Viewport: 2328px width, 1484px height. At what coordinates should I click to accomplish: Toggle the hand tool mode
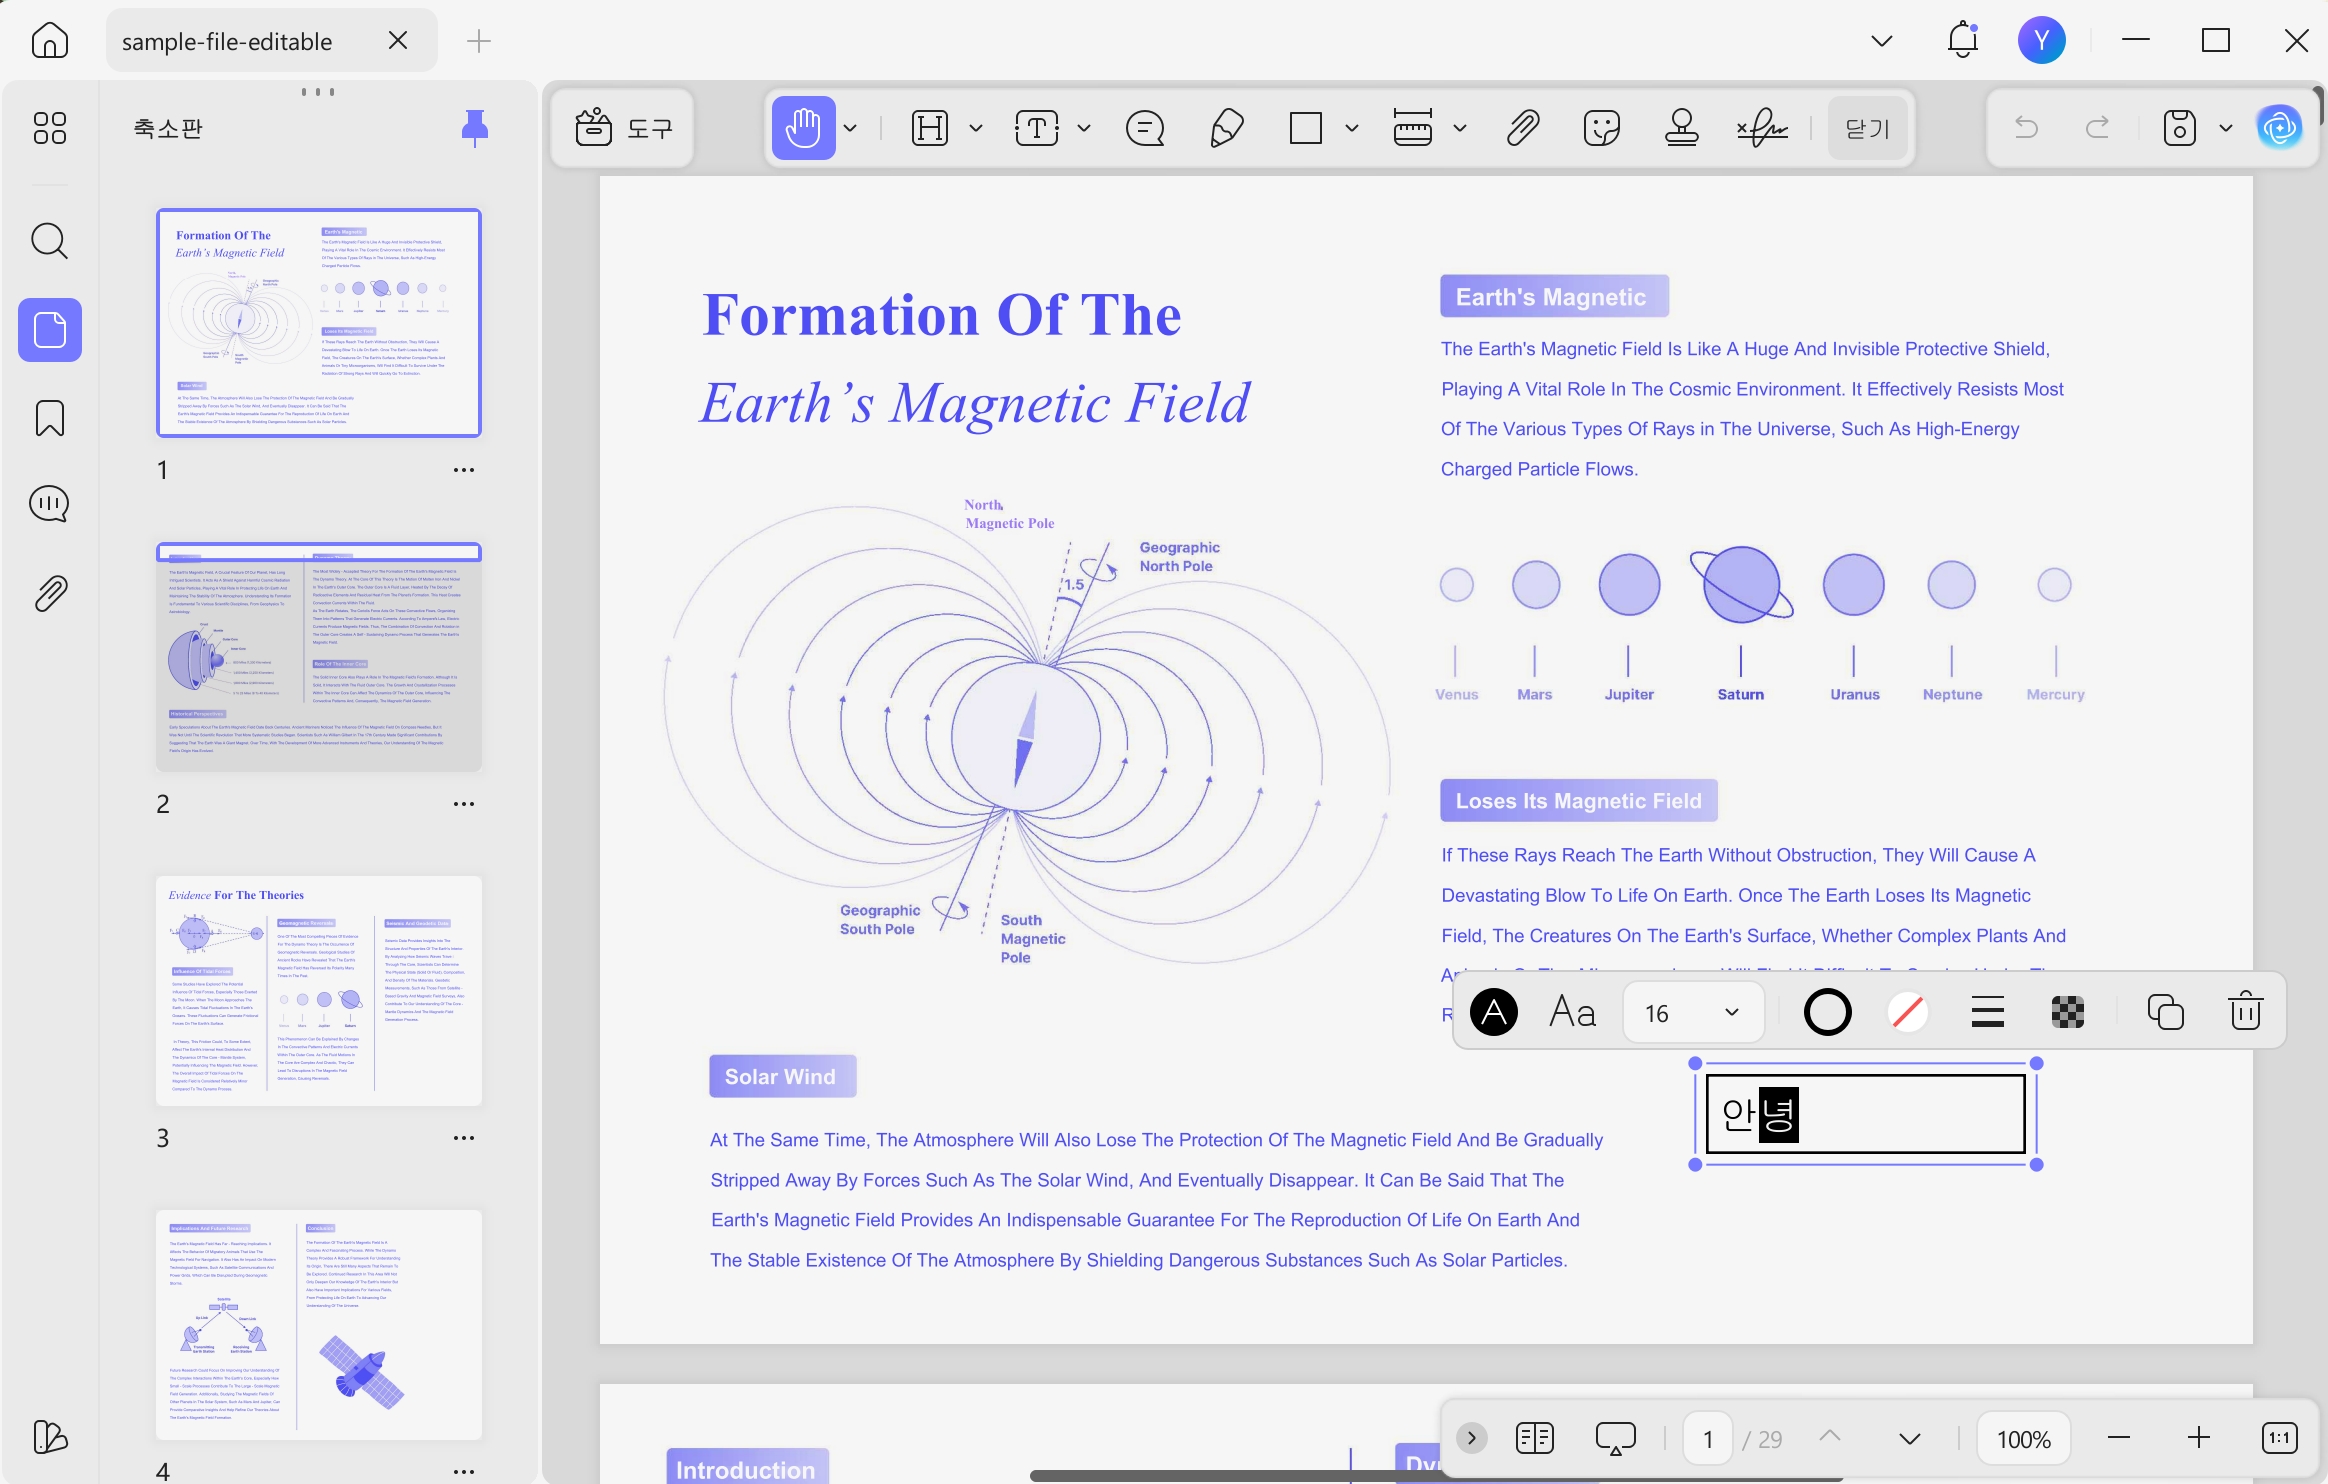[x=803, y=128]
